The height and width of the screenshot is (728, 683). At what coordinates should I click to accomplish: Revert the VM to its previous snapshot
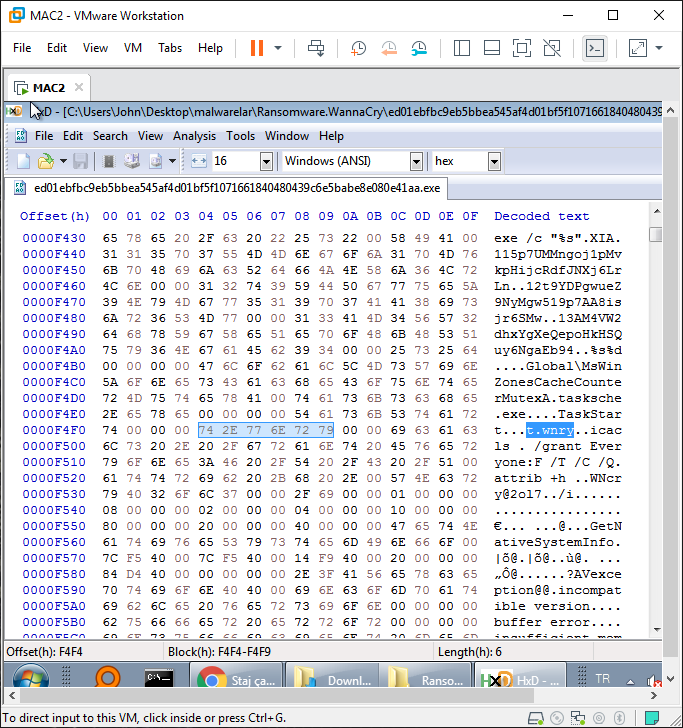389,48
